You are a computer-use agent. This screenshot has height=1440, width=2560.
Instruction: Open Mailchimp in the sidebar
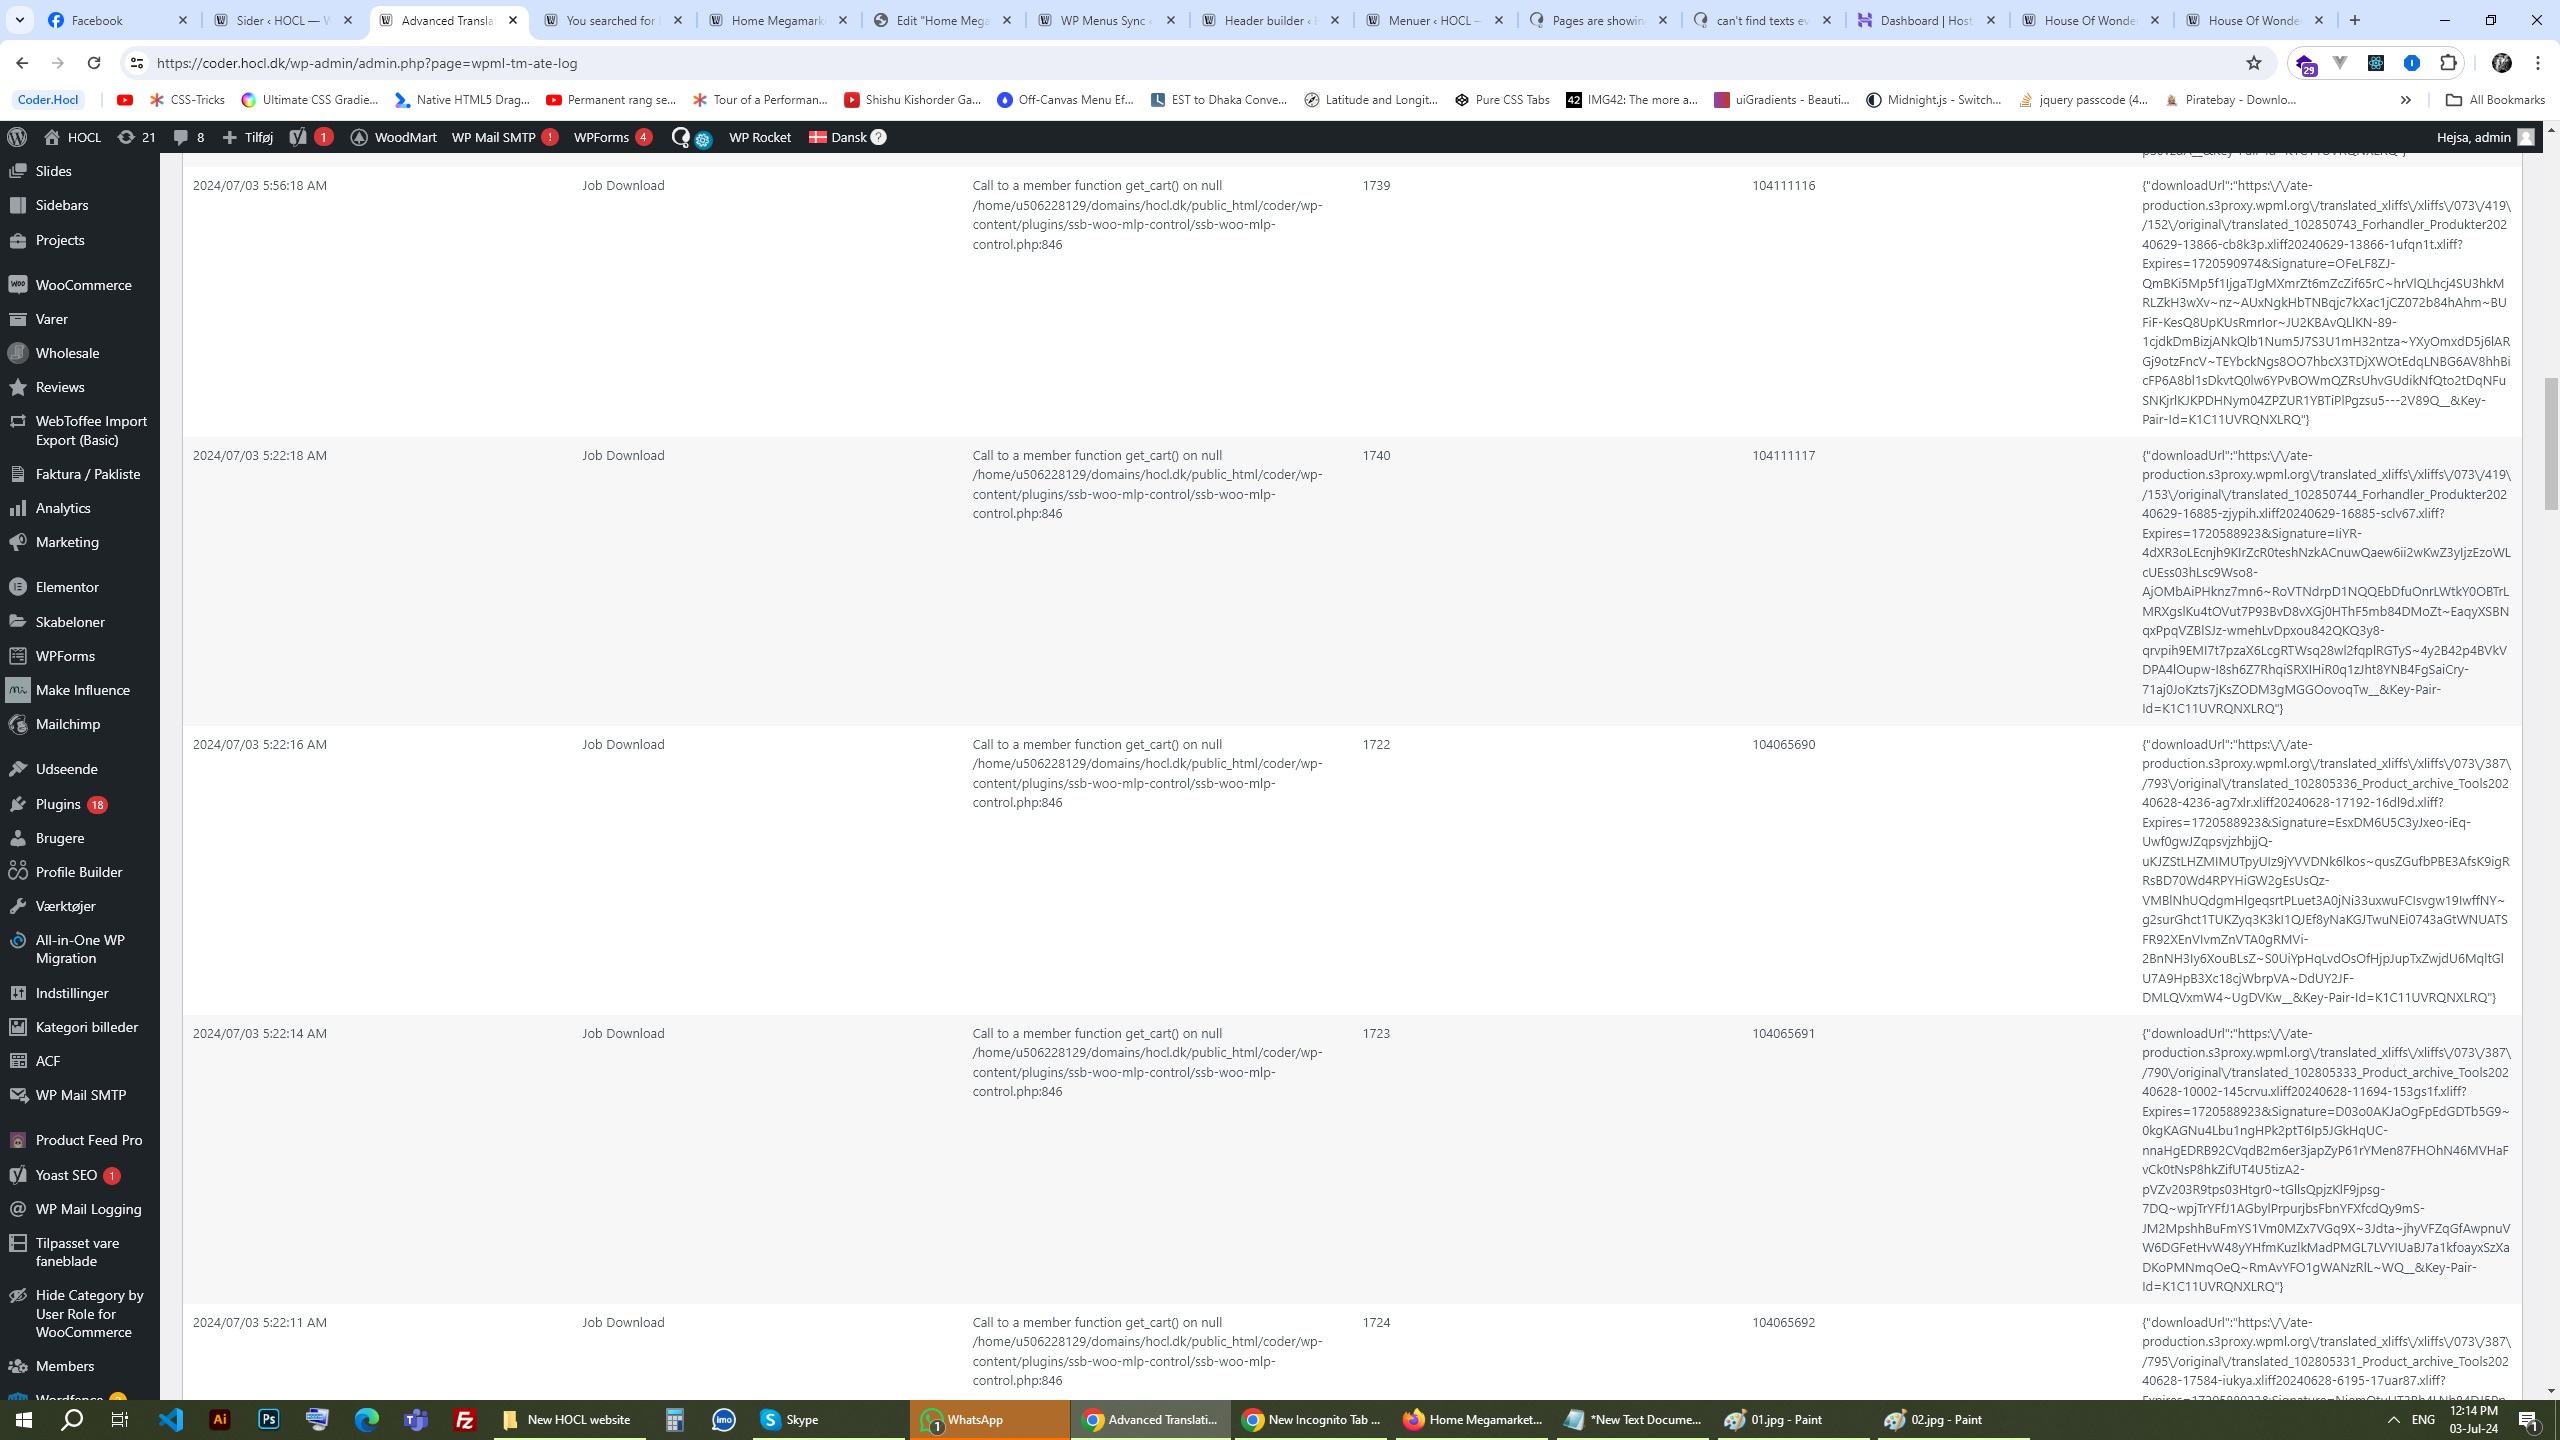pos(67,724)
